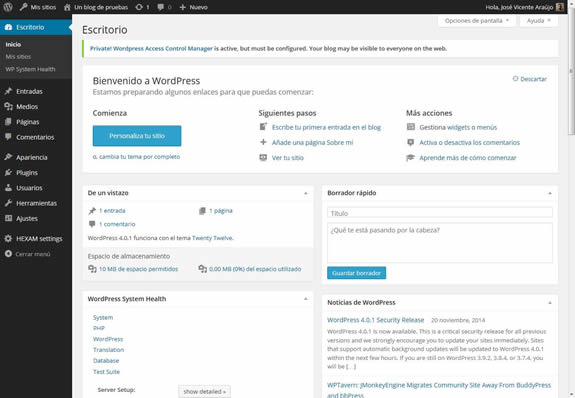Click cambia tu tema por completo link
Image resolution: width=575 pixels, height=398 pixels.
point(140,157)
